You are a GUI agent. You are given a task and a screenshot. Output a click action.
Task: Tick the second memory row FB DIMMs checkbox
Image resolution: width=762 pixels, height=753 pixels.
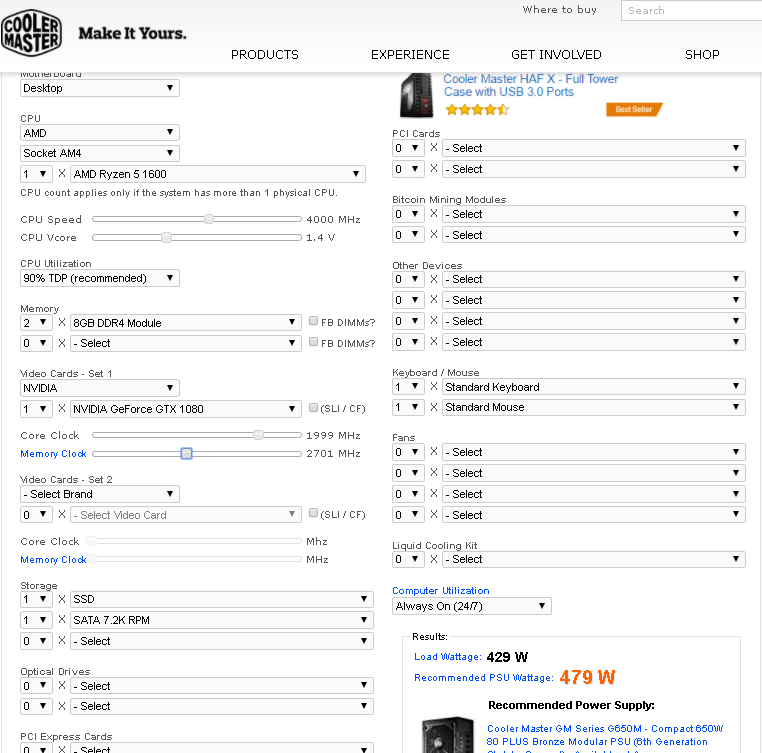(x=313, y=342)
